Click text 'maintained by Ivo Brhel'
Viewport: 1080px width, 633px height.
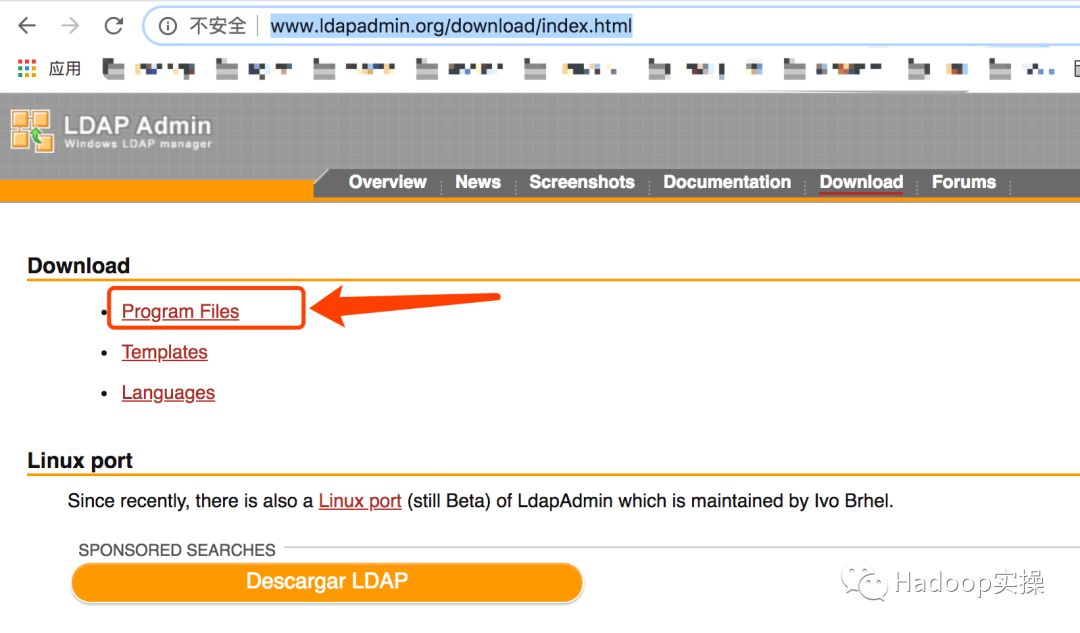click(x=789, y=501)
